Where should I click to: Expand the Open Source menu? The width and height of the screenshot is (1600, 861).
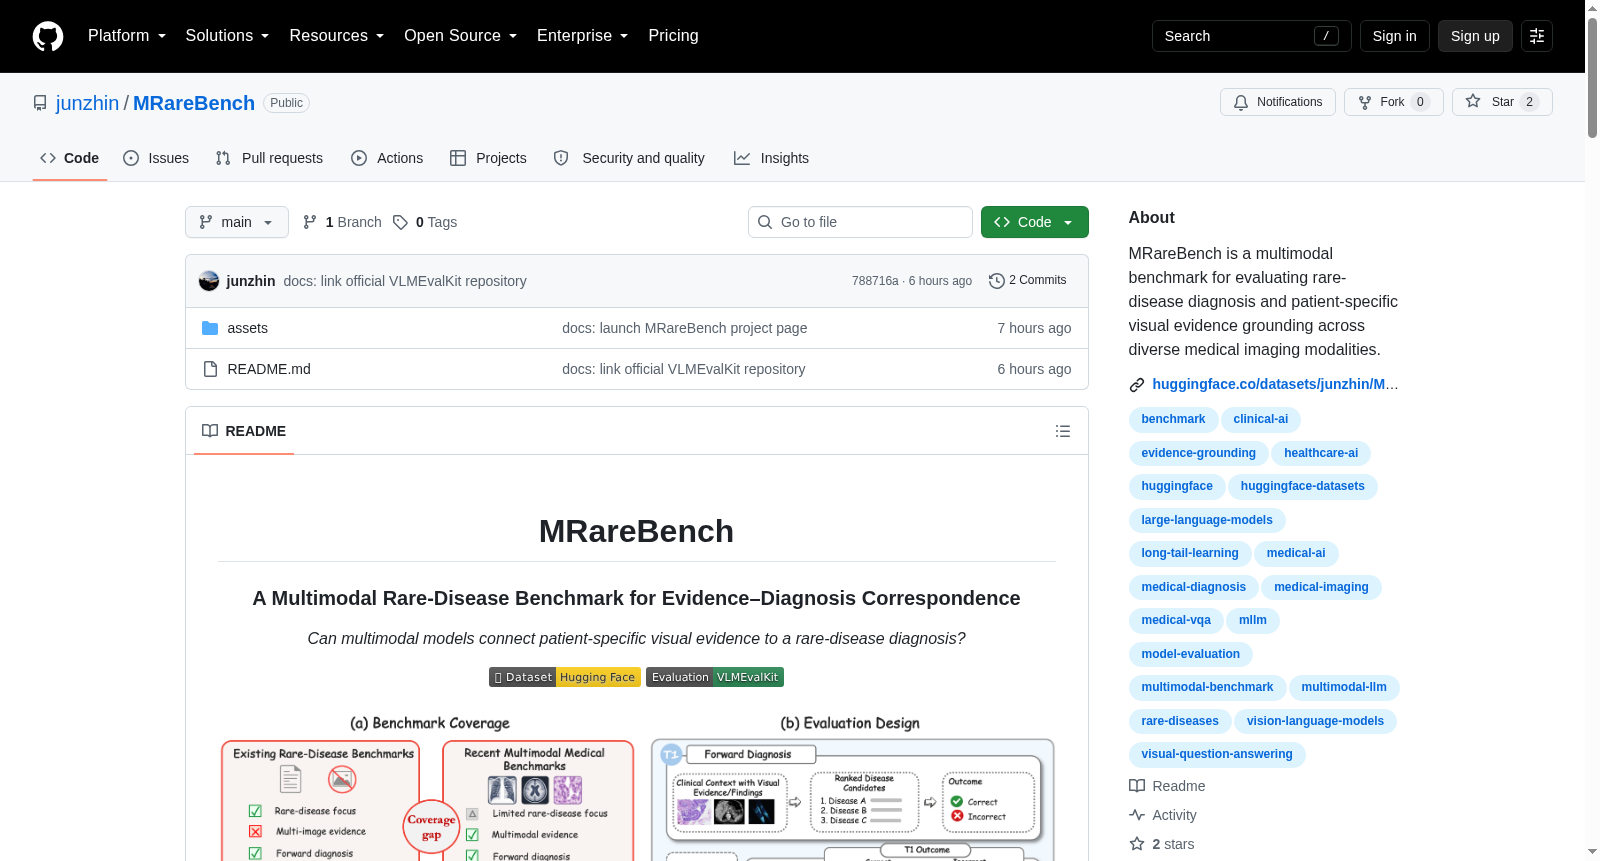[460, 36]
